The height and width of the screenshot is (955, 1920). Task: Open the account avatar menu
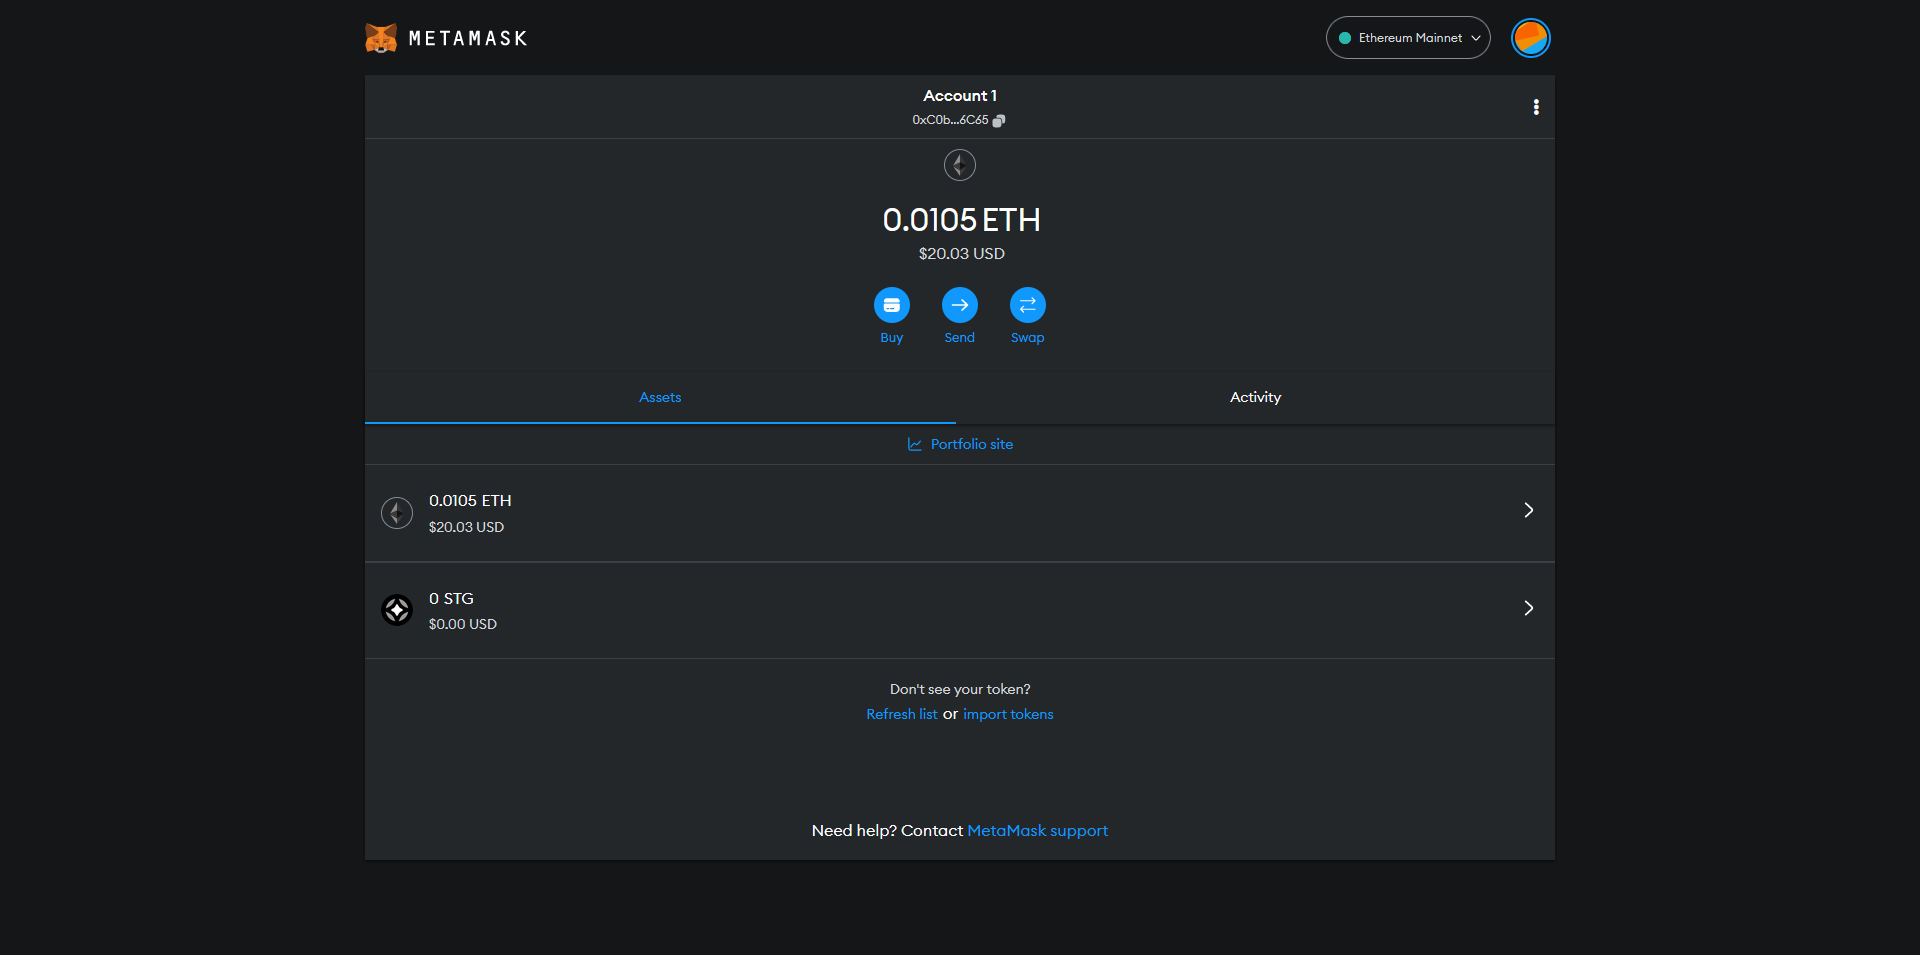1530,38
